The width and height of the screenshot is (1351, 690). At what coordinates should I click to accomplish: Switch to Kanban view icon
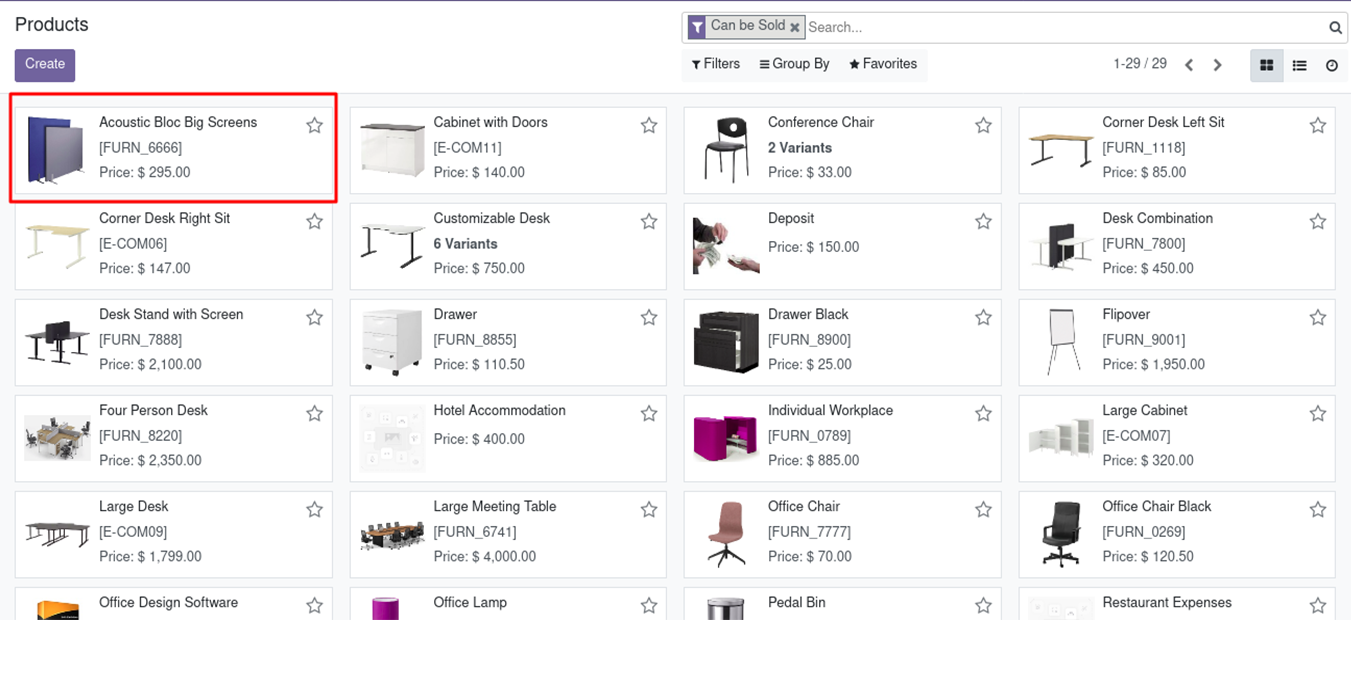(1266, 65)
